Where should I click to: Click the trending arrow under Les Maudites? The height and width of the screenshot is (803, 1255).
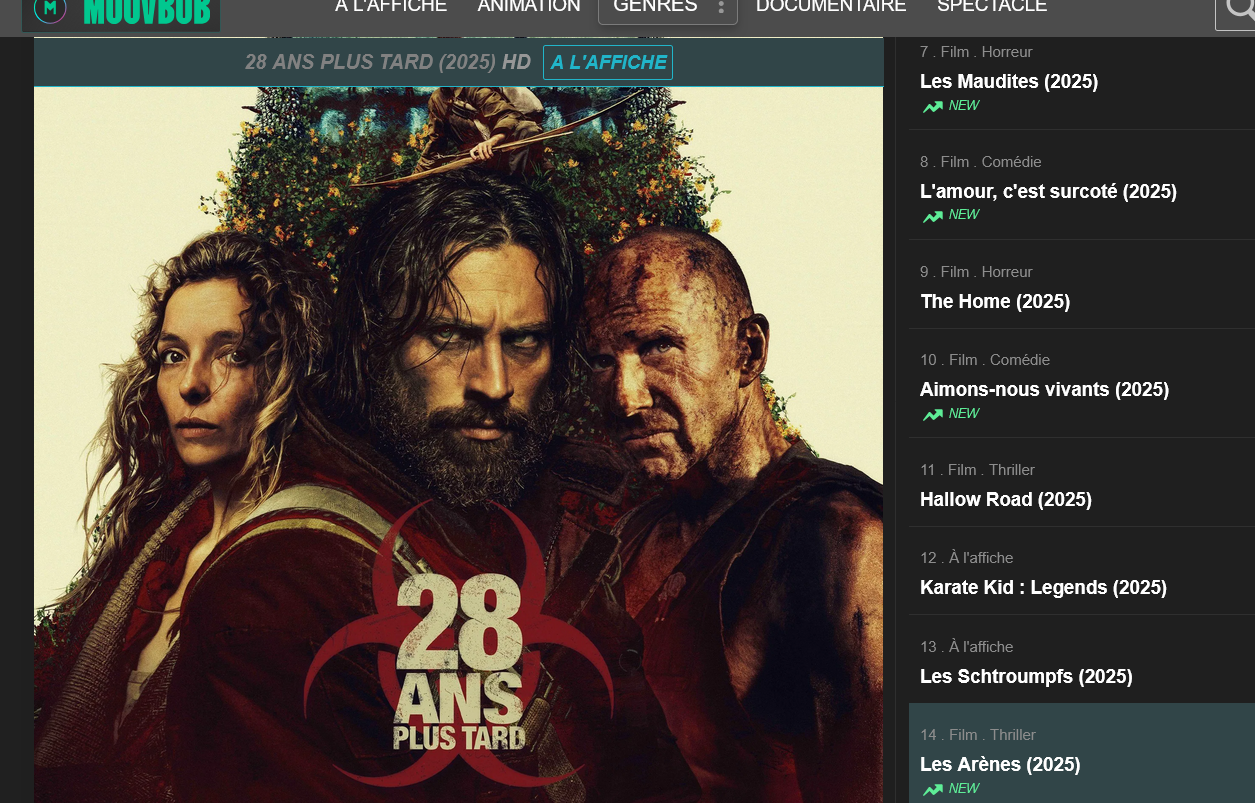coord(933,106)
